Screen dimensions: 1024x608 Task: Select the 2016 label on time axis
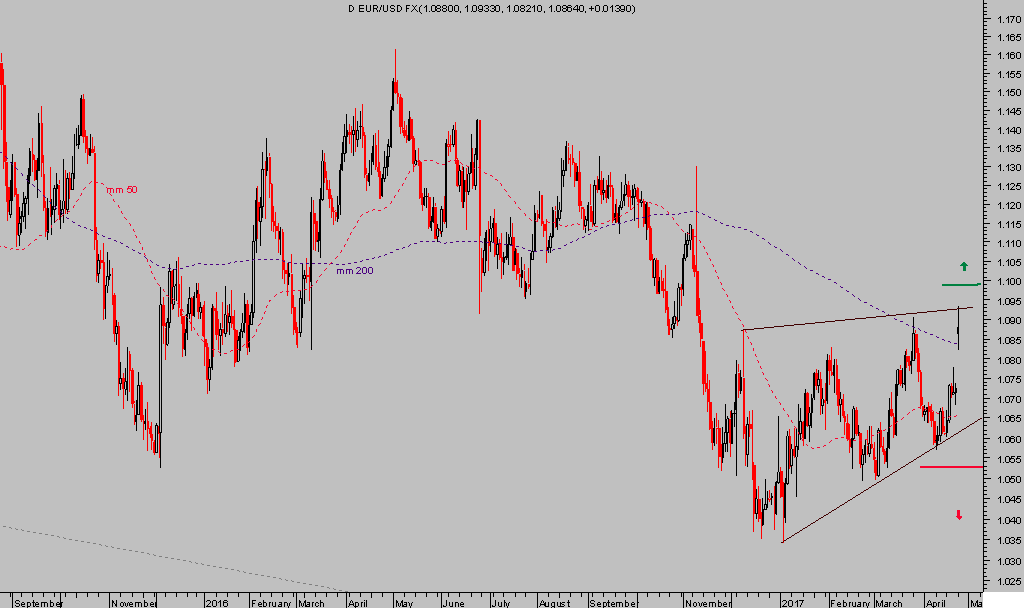tap(217, 603)
